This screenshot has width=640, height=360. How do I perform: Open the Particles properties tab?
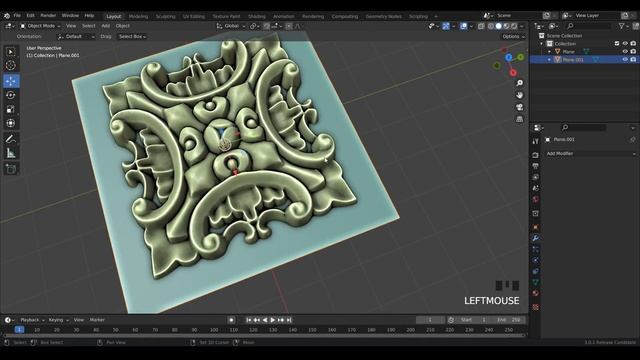point(536,249)
